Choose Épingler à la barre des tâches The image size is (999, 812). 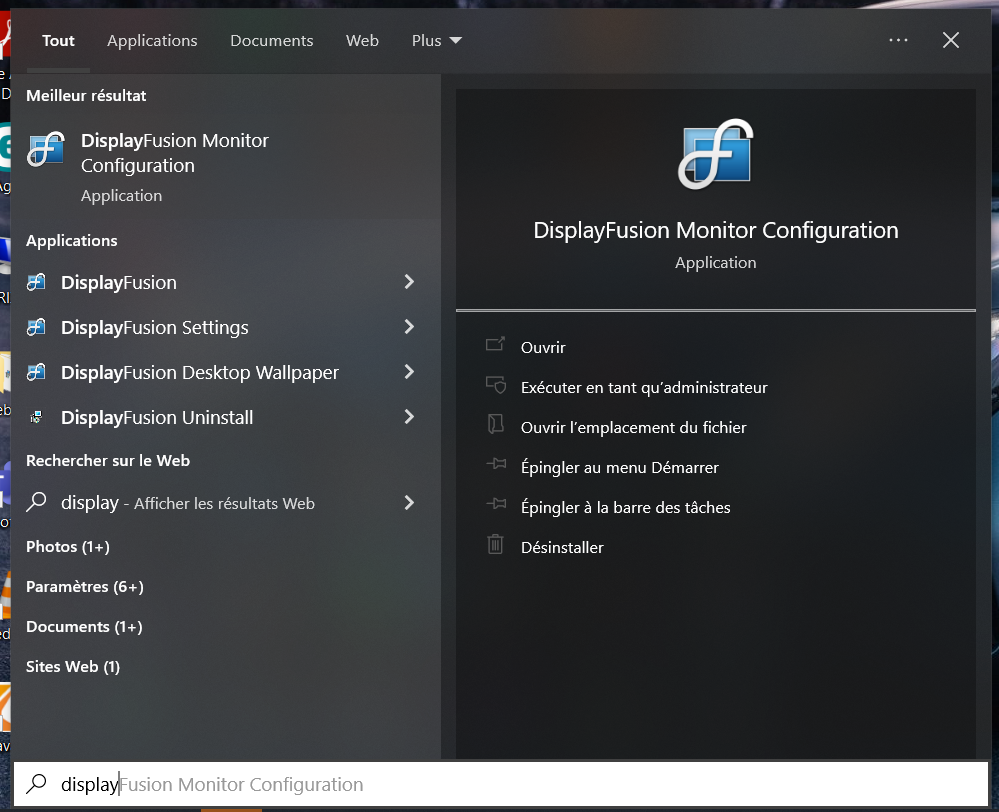[x=626, y=508]
